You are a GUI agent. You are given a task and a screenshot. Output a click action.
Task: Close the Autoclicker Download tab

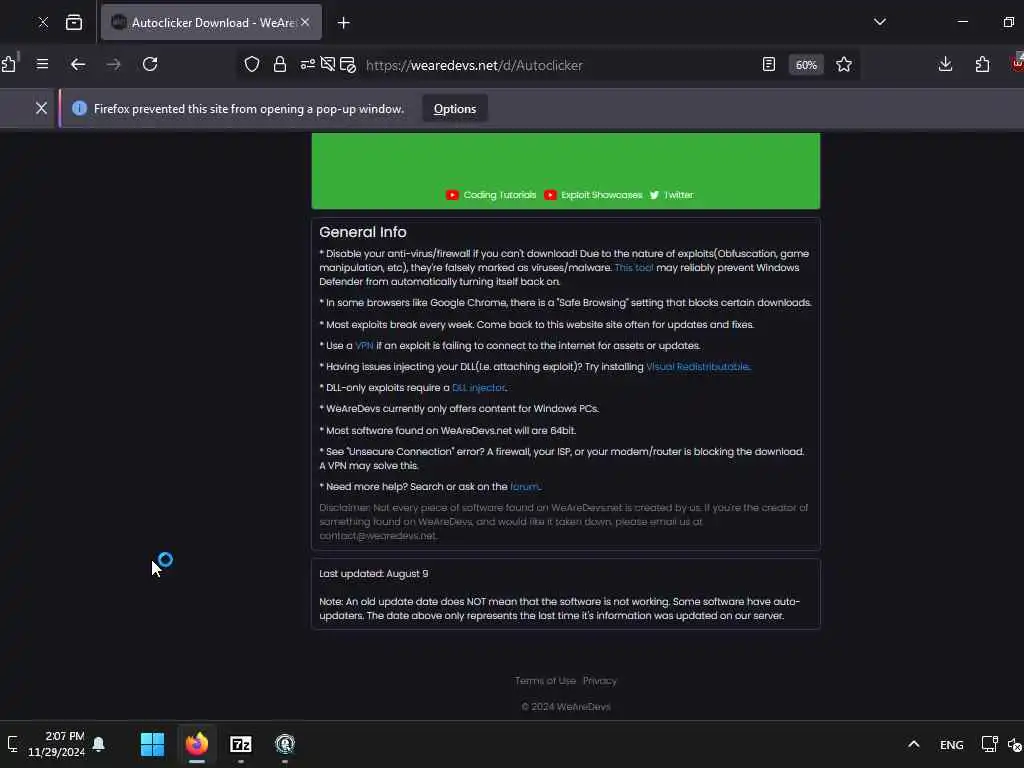(x=305, y=22)
